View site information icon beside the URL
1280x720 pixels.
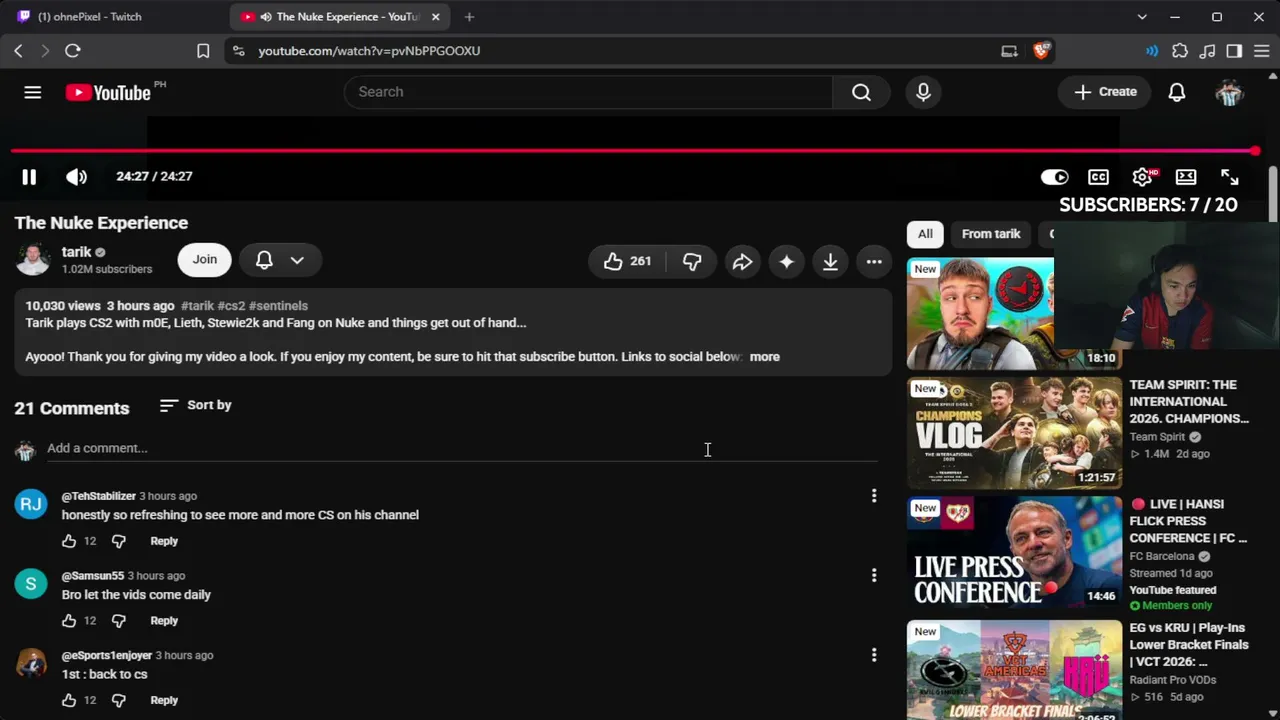(x=238, y=51)
